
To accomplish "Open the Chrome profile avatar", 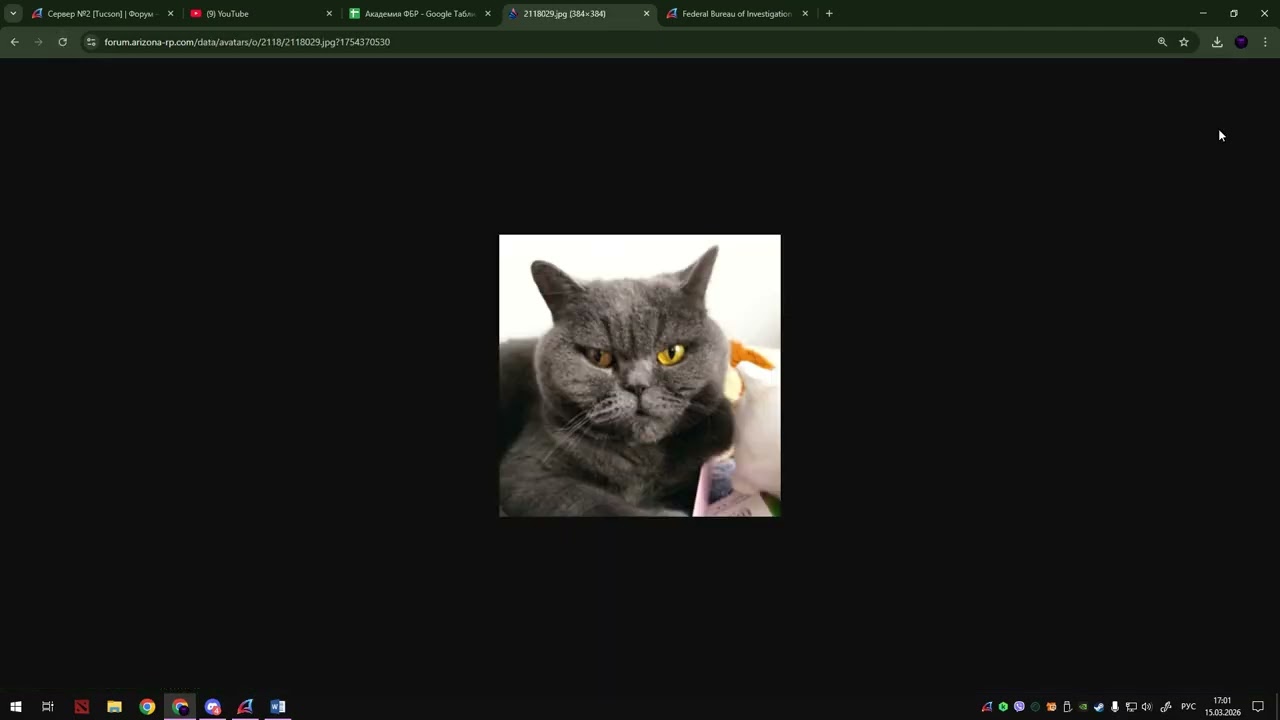I will click(x=1241, y=42).
